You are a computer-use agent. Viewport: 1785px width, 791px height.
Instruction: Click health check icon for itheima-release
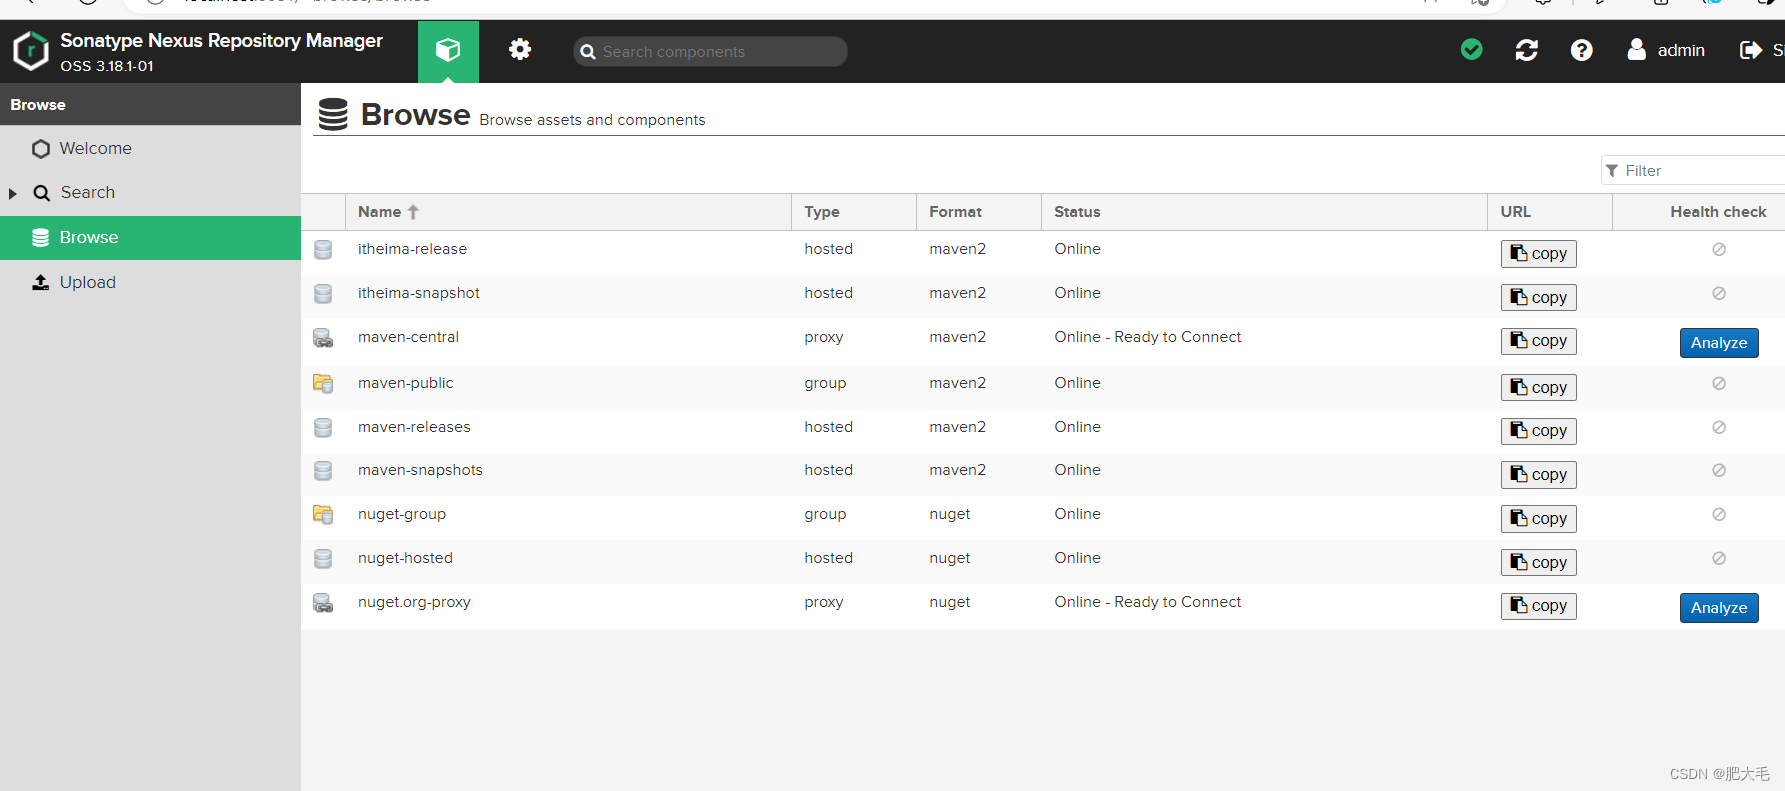tap(1719, 249)
